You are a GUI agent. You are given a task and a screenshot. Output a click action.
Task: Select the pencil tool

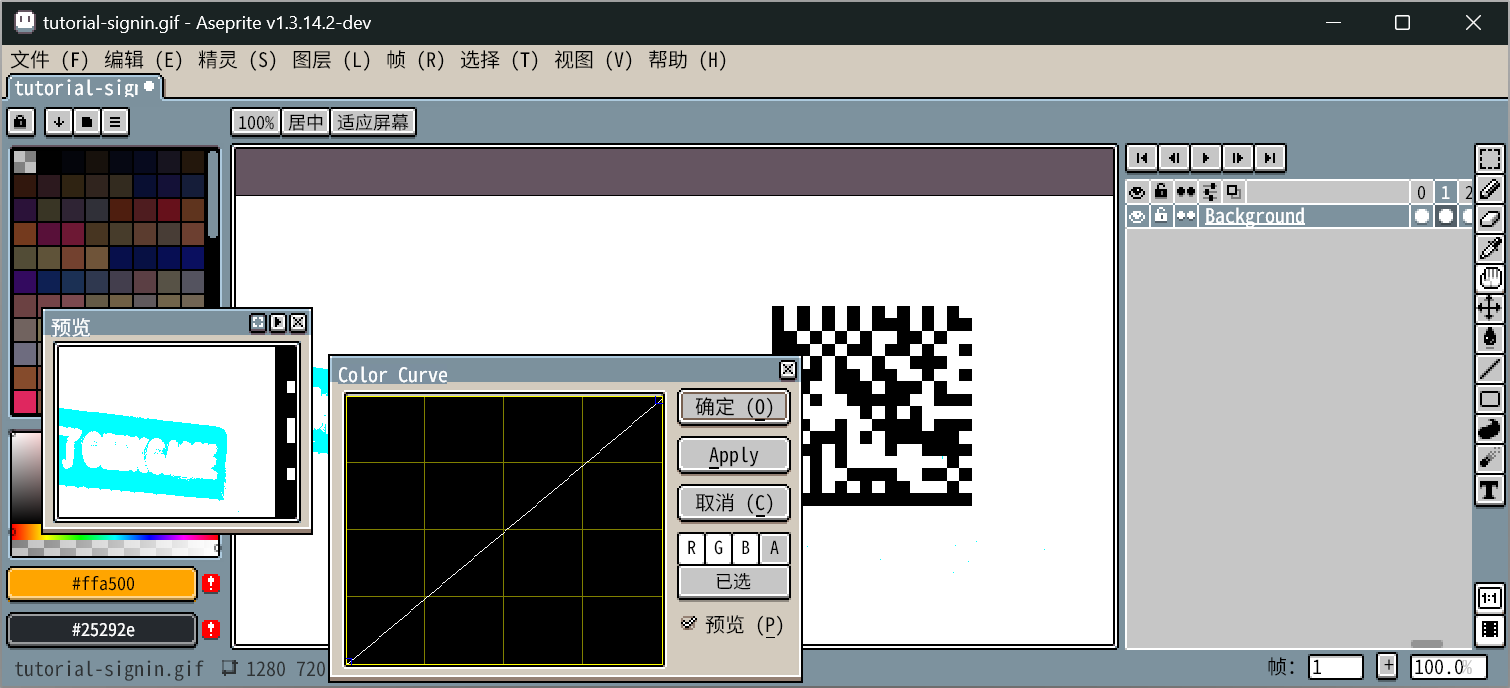tap(1490, 189)
